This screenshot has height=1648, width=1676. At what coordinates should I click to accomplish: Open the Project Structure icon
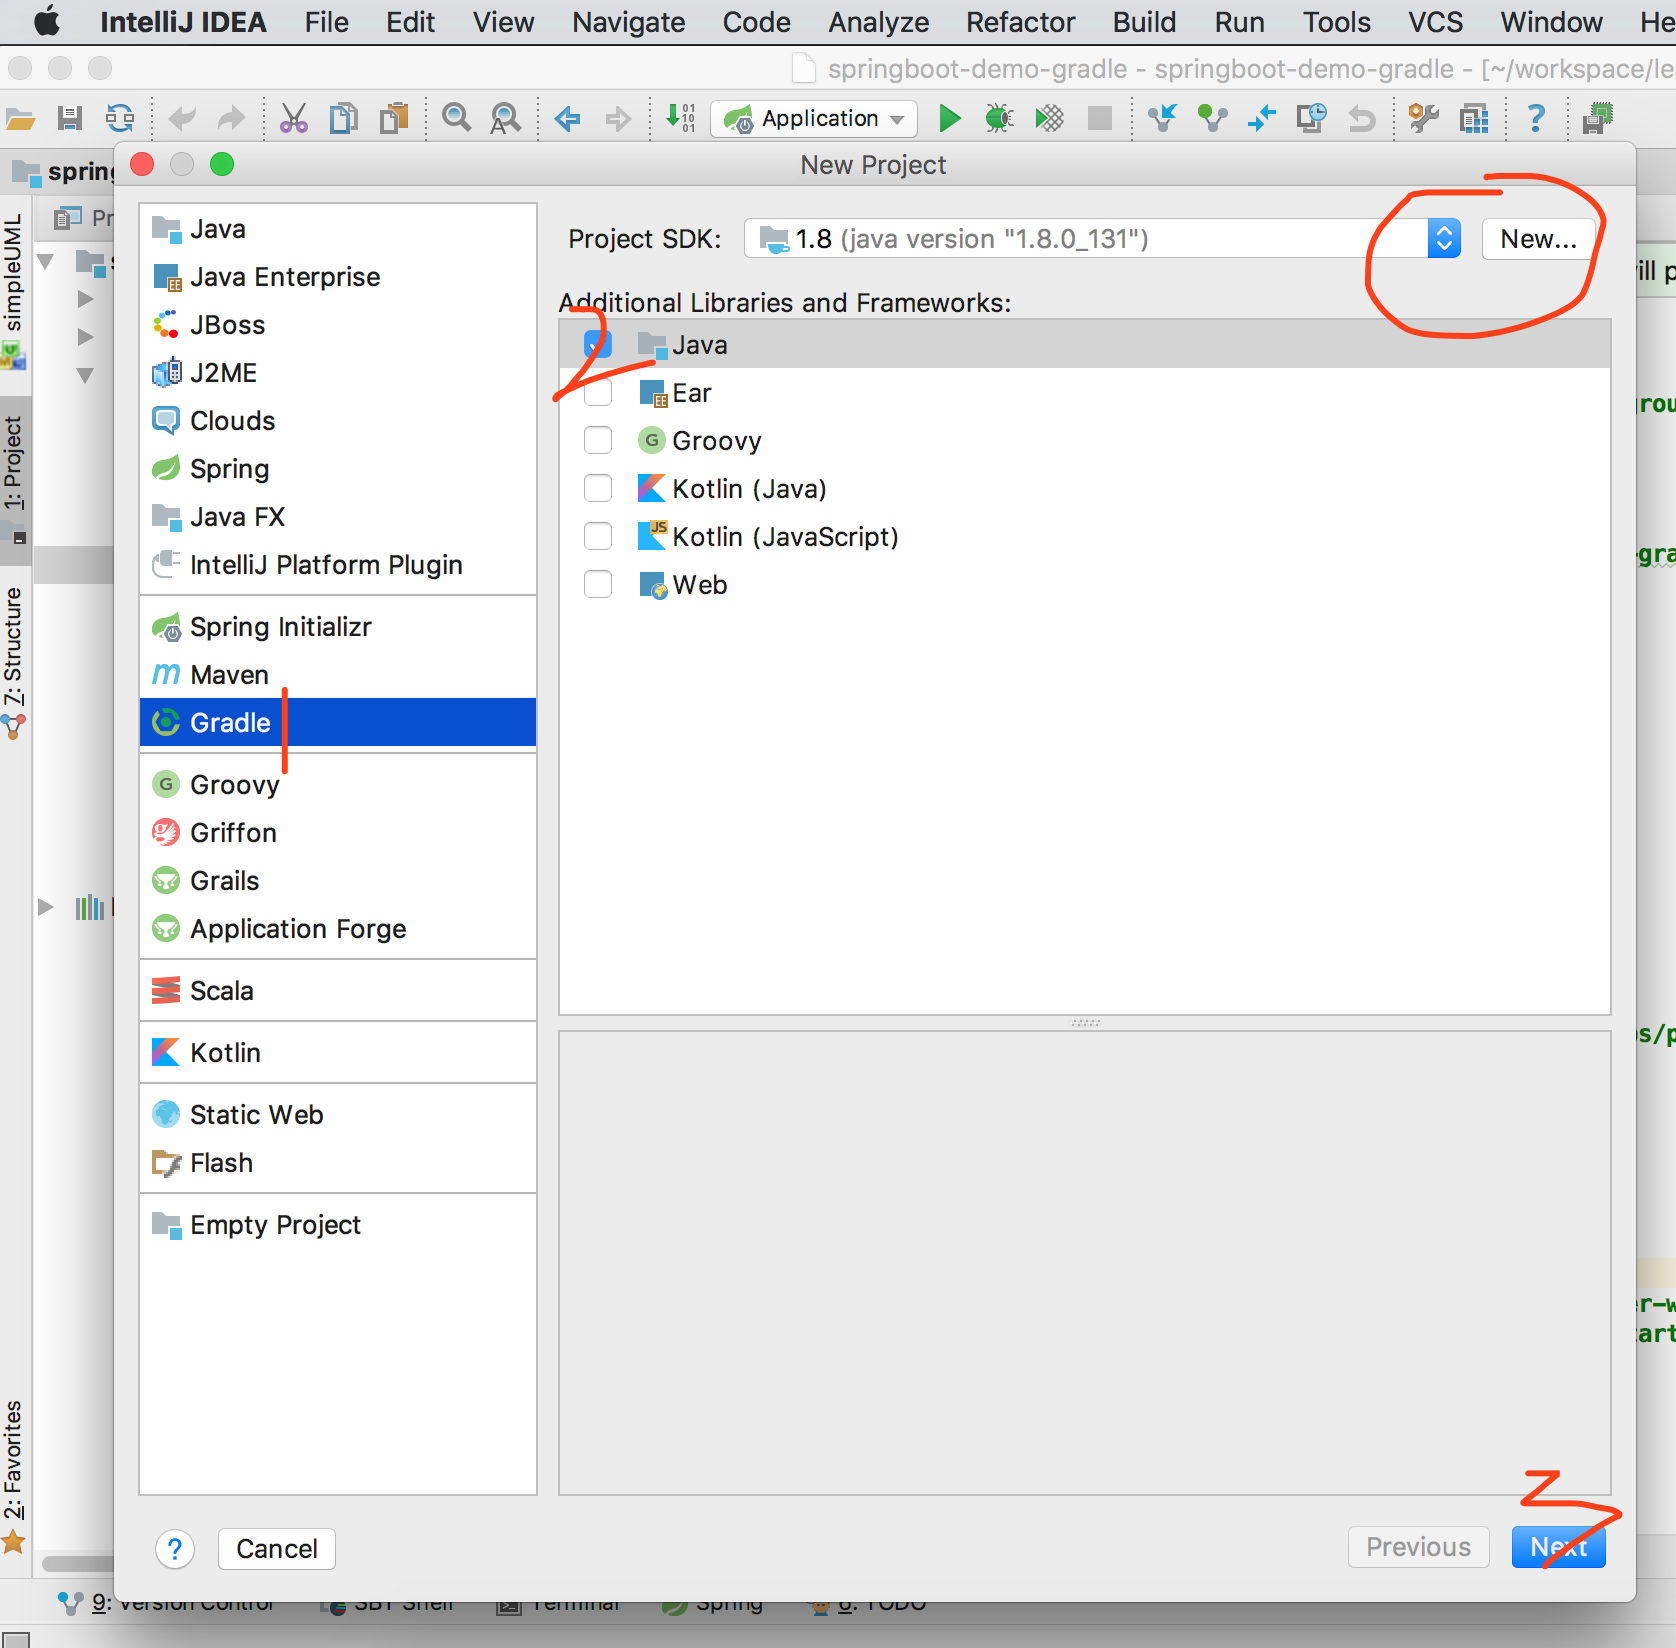tap(1474, 119)
